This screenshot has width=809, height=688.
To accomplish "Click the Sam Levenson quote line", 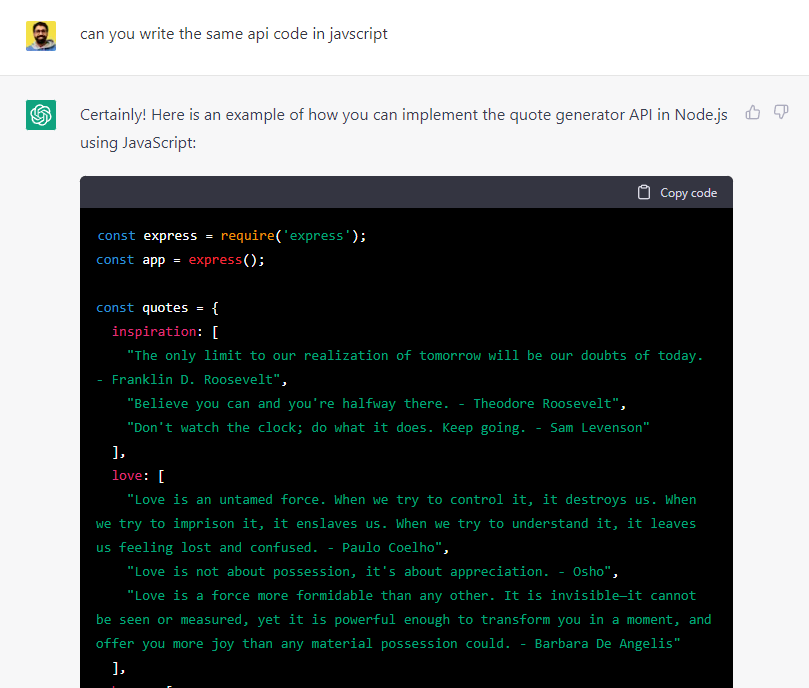I will (x=388, y=427).
